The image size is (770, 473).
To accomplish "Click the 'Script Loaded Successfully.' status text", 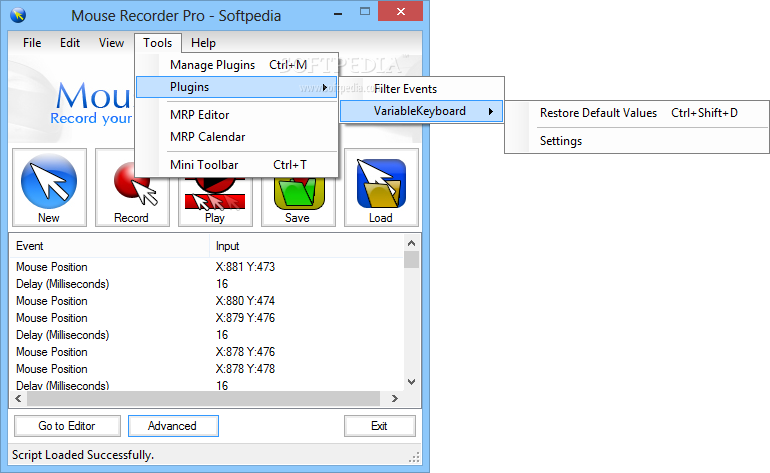I will (x=82, y=455).
